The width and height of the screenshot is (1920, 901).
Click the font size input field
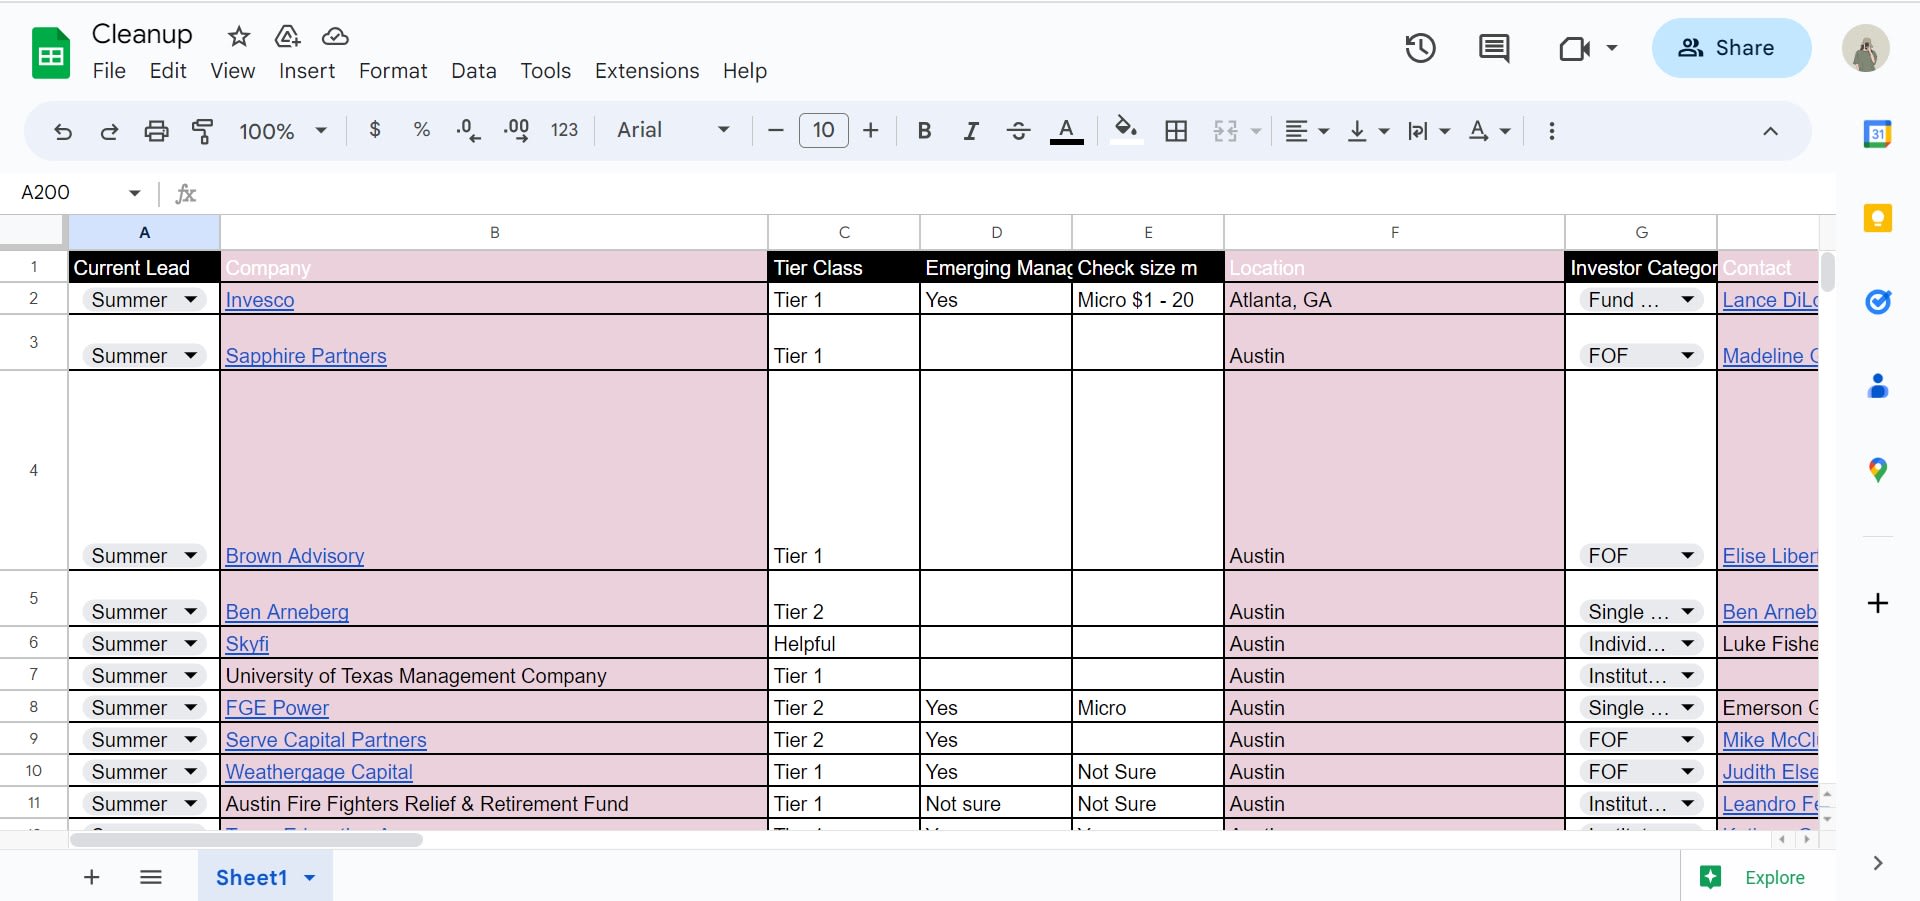[823, 130]
